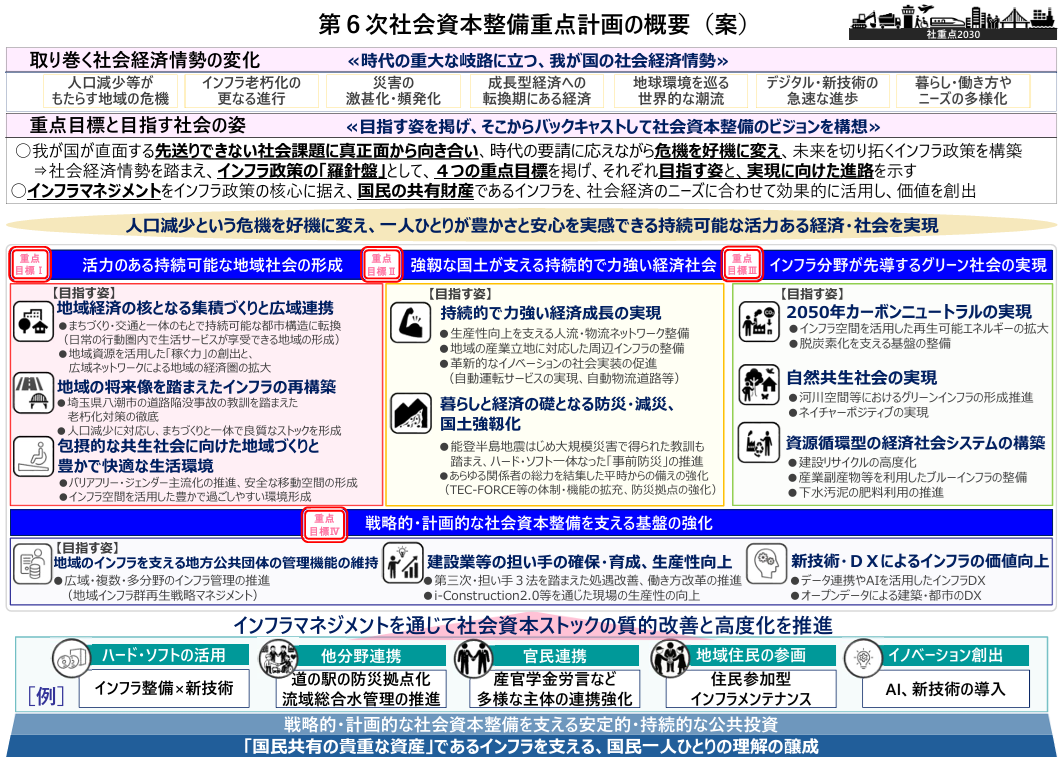Click the red 重点目標Ⅳ badge

tap(324, 524)
